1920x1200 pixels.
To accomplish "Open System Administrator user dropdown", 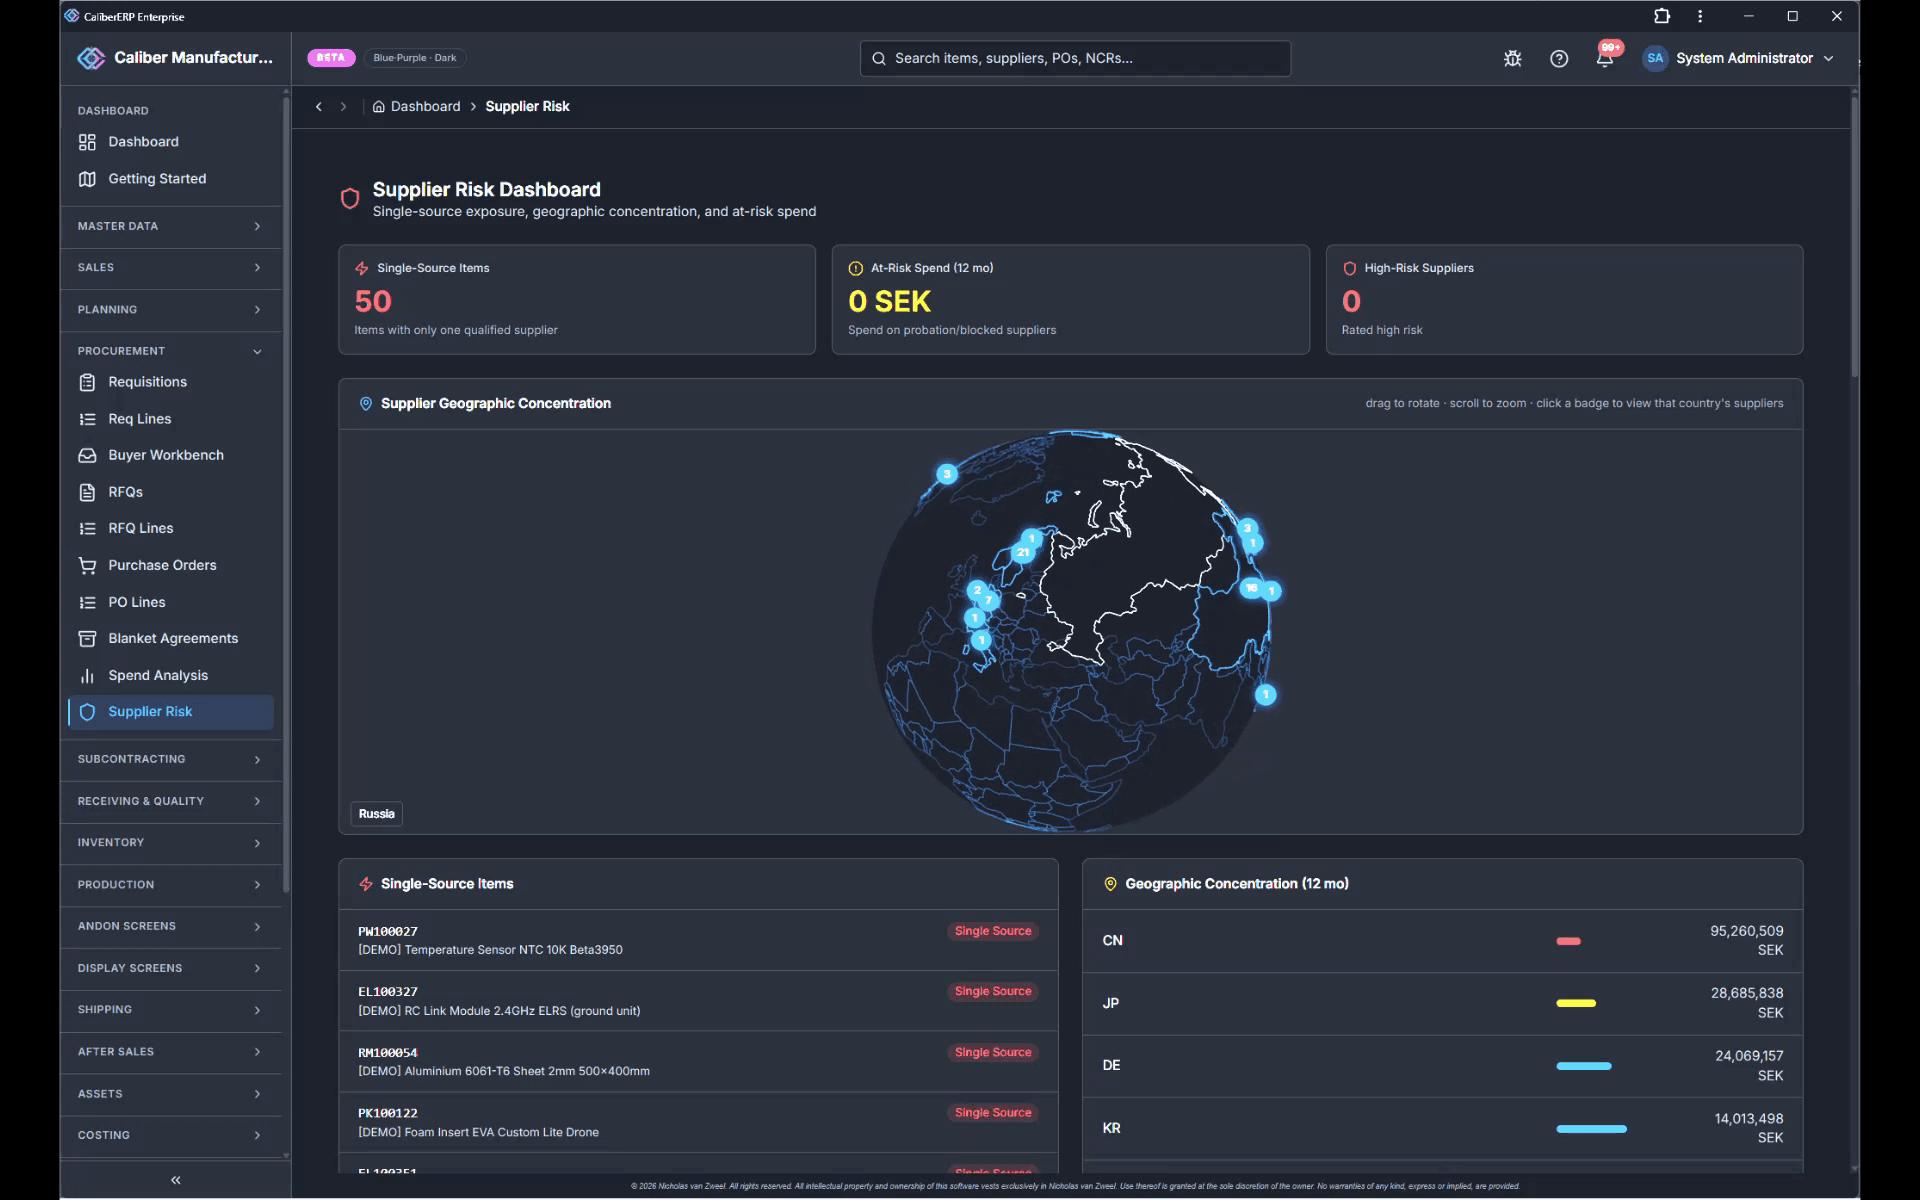I will pyautogui.click(x=1739, y=58).
